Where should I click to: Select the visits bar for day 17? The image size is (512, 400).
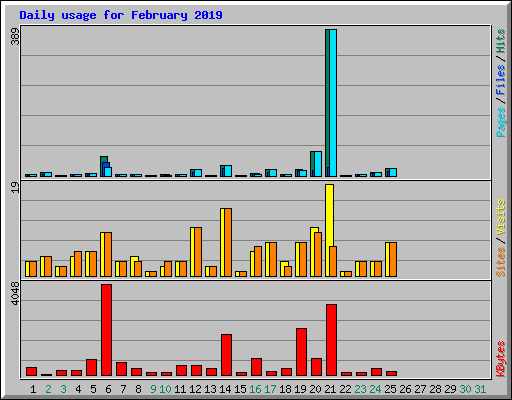point(267,260)
